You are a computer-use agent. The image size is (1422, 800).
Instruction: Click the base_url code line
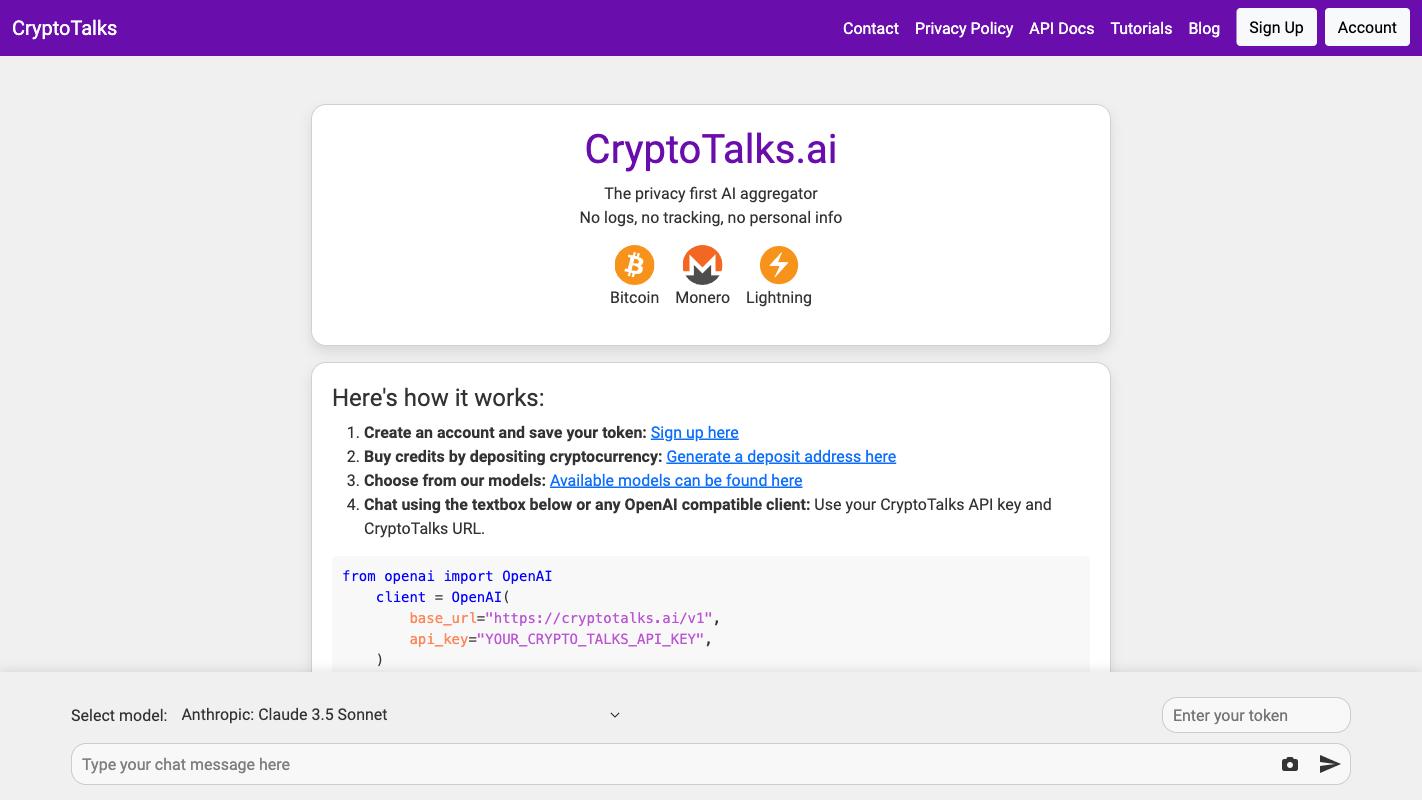pyautogui.click(x=565, y=618)
